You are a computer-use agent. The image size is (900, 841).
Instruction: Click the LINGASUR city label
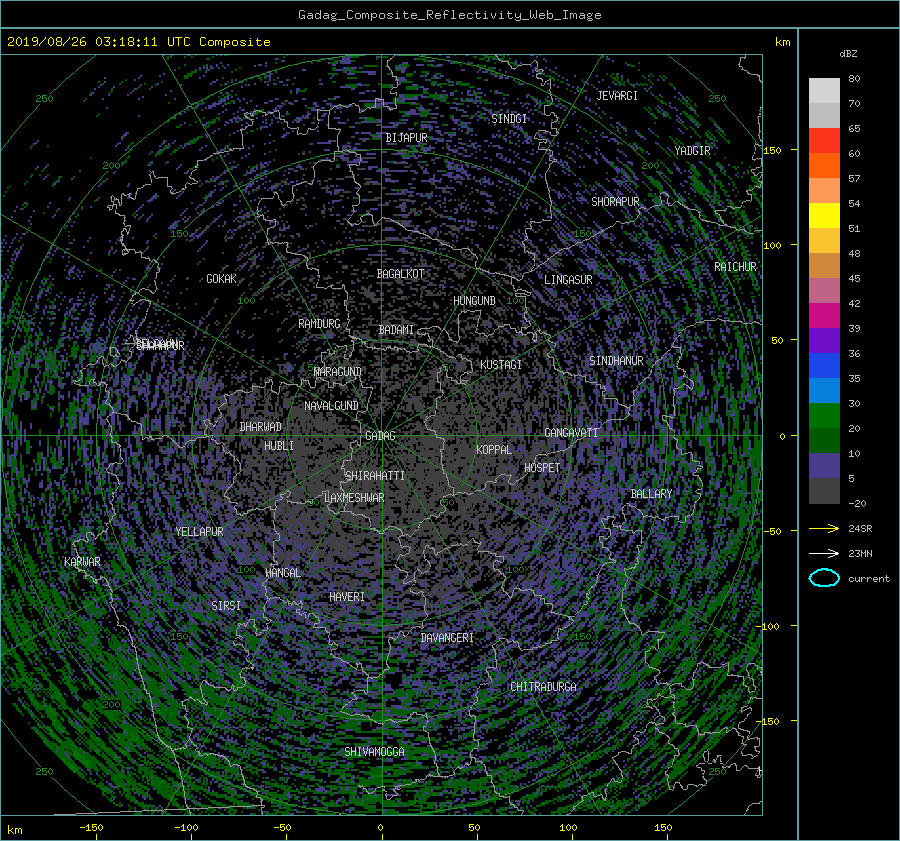coord(568,280)
